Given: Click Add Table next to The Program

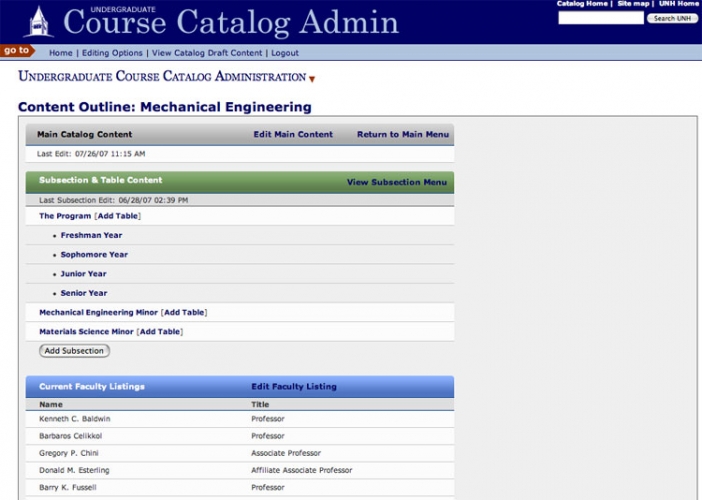Looking at the screenshot, I should [x=118, y=216].
